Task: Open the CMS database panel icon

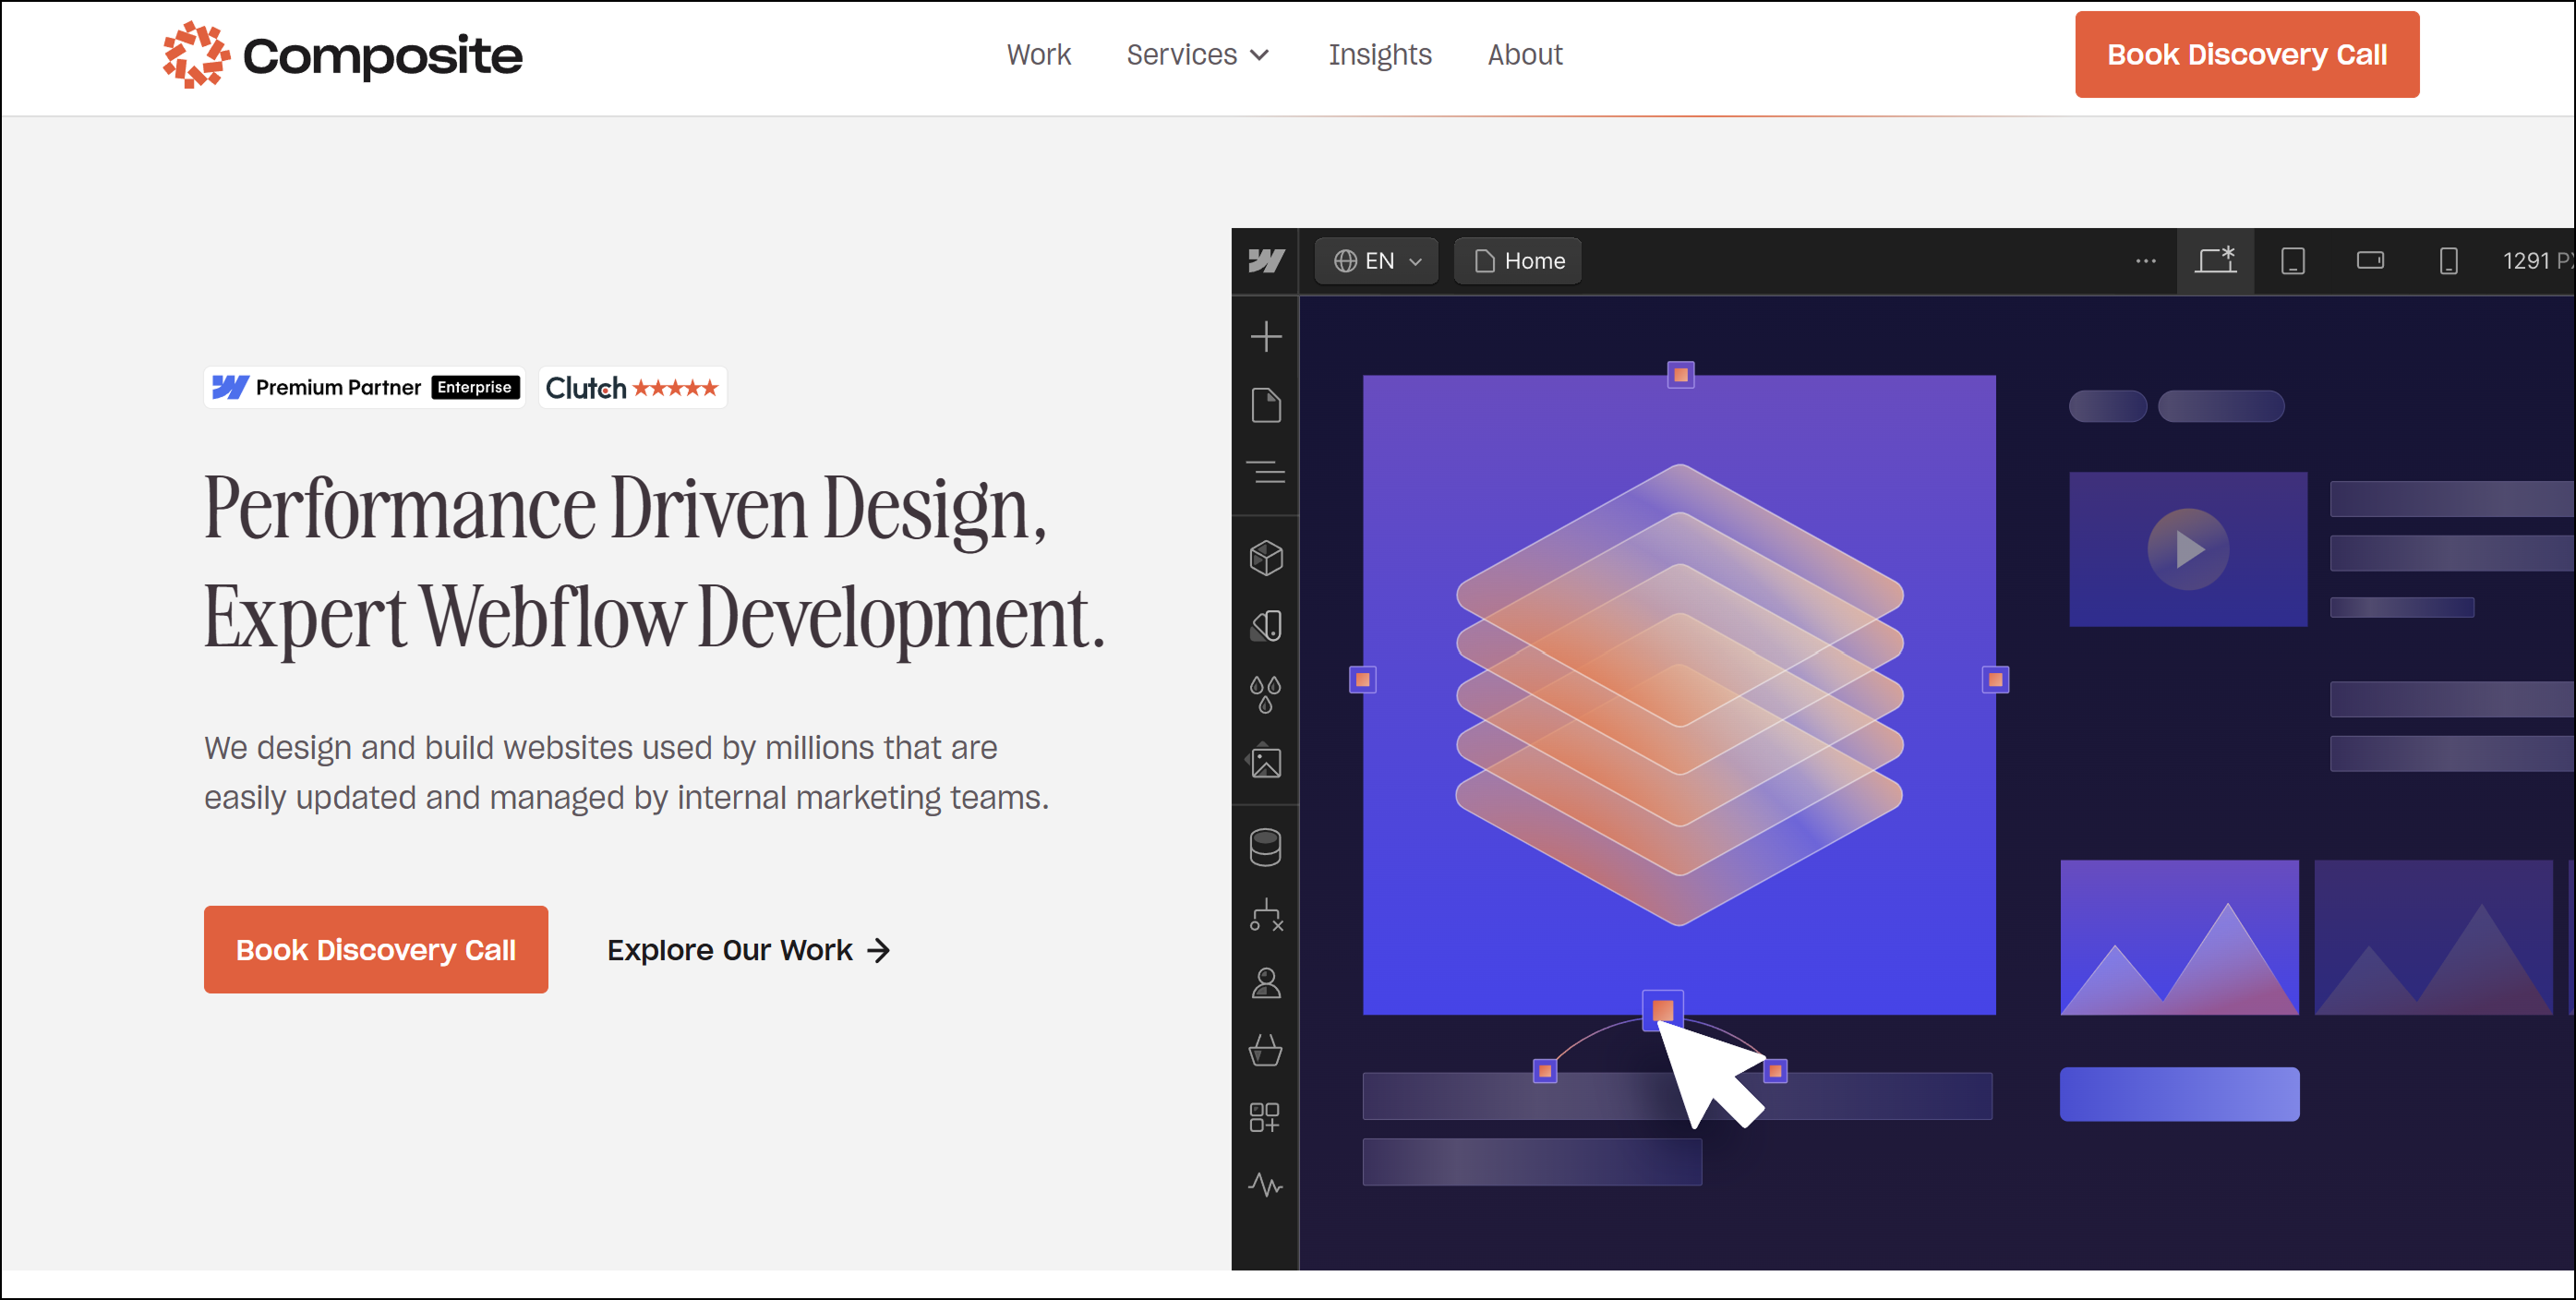Action: 1265,847
